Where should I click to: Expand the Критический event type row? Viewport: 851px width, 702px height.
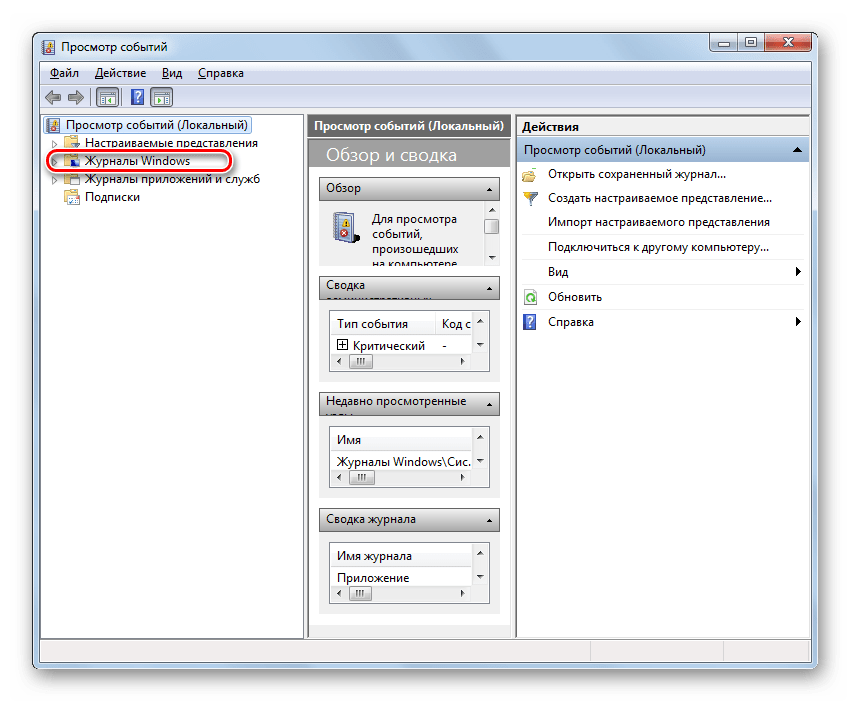tap(342, 345)
